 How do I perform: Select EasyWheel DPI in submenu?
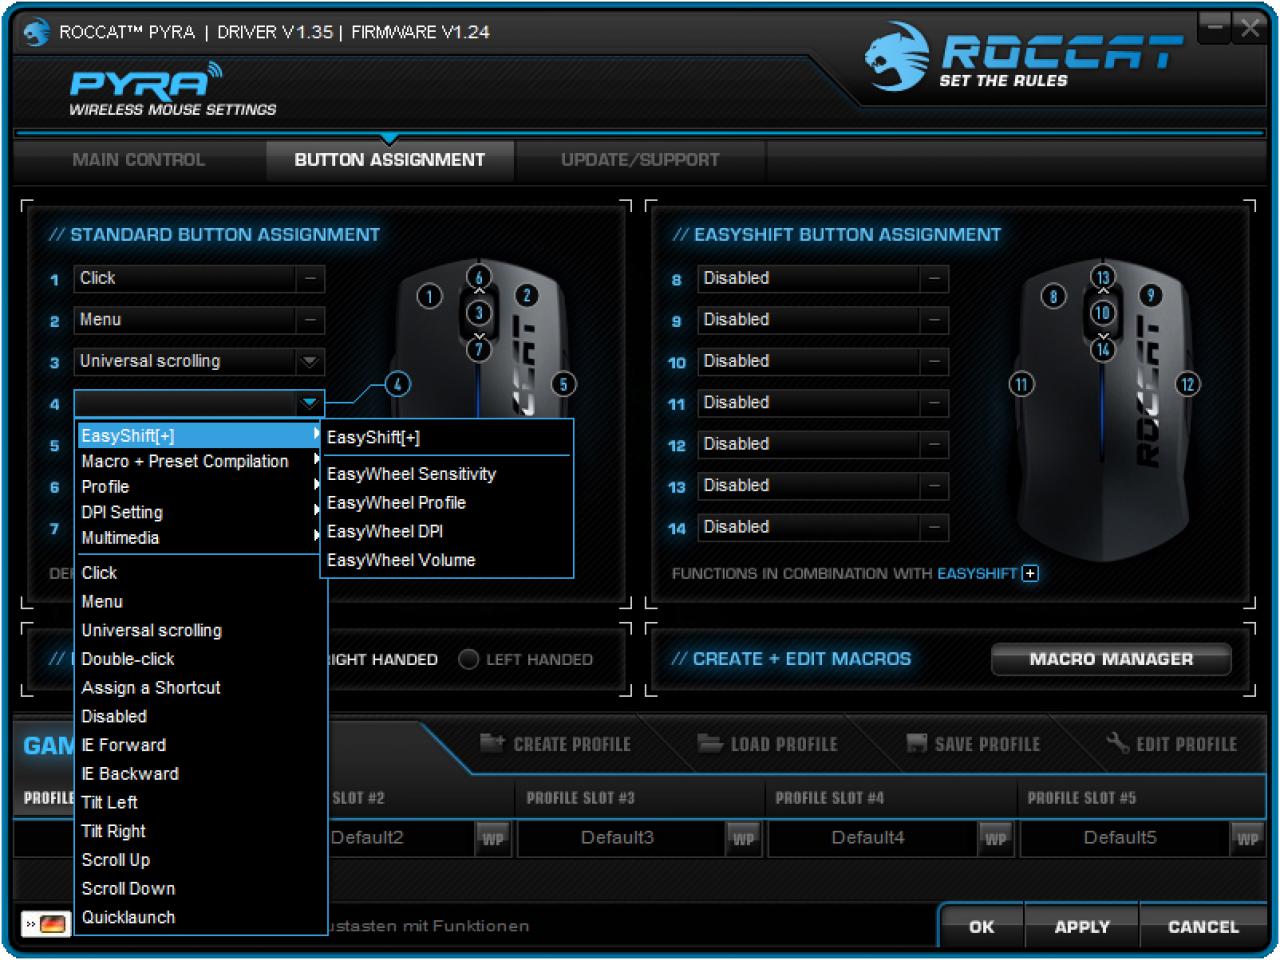(446, 532)
